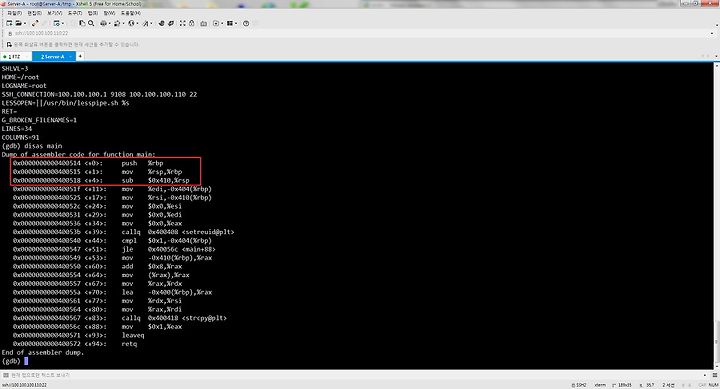720x389 pixels.
Task: Open the Tab menu
Action: click(x=93, y=13)
